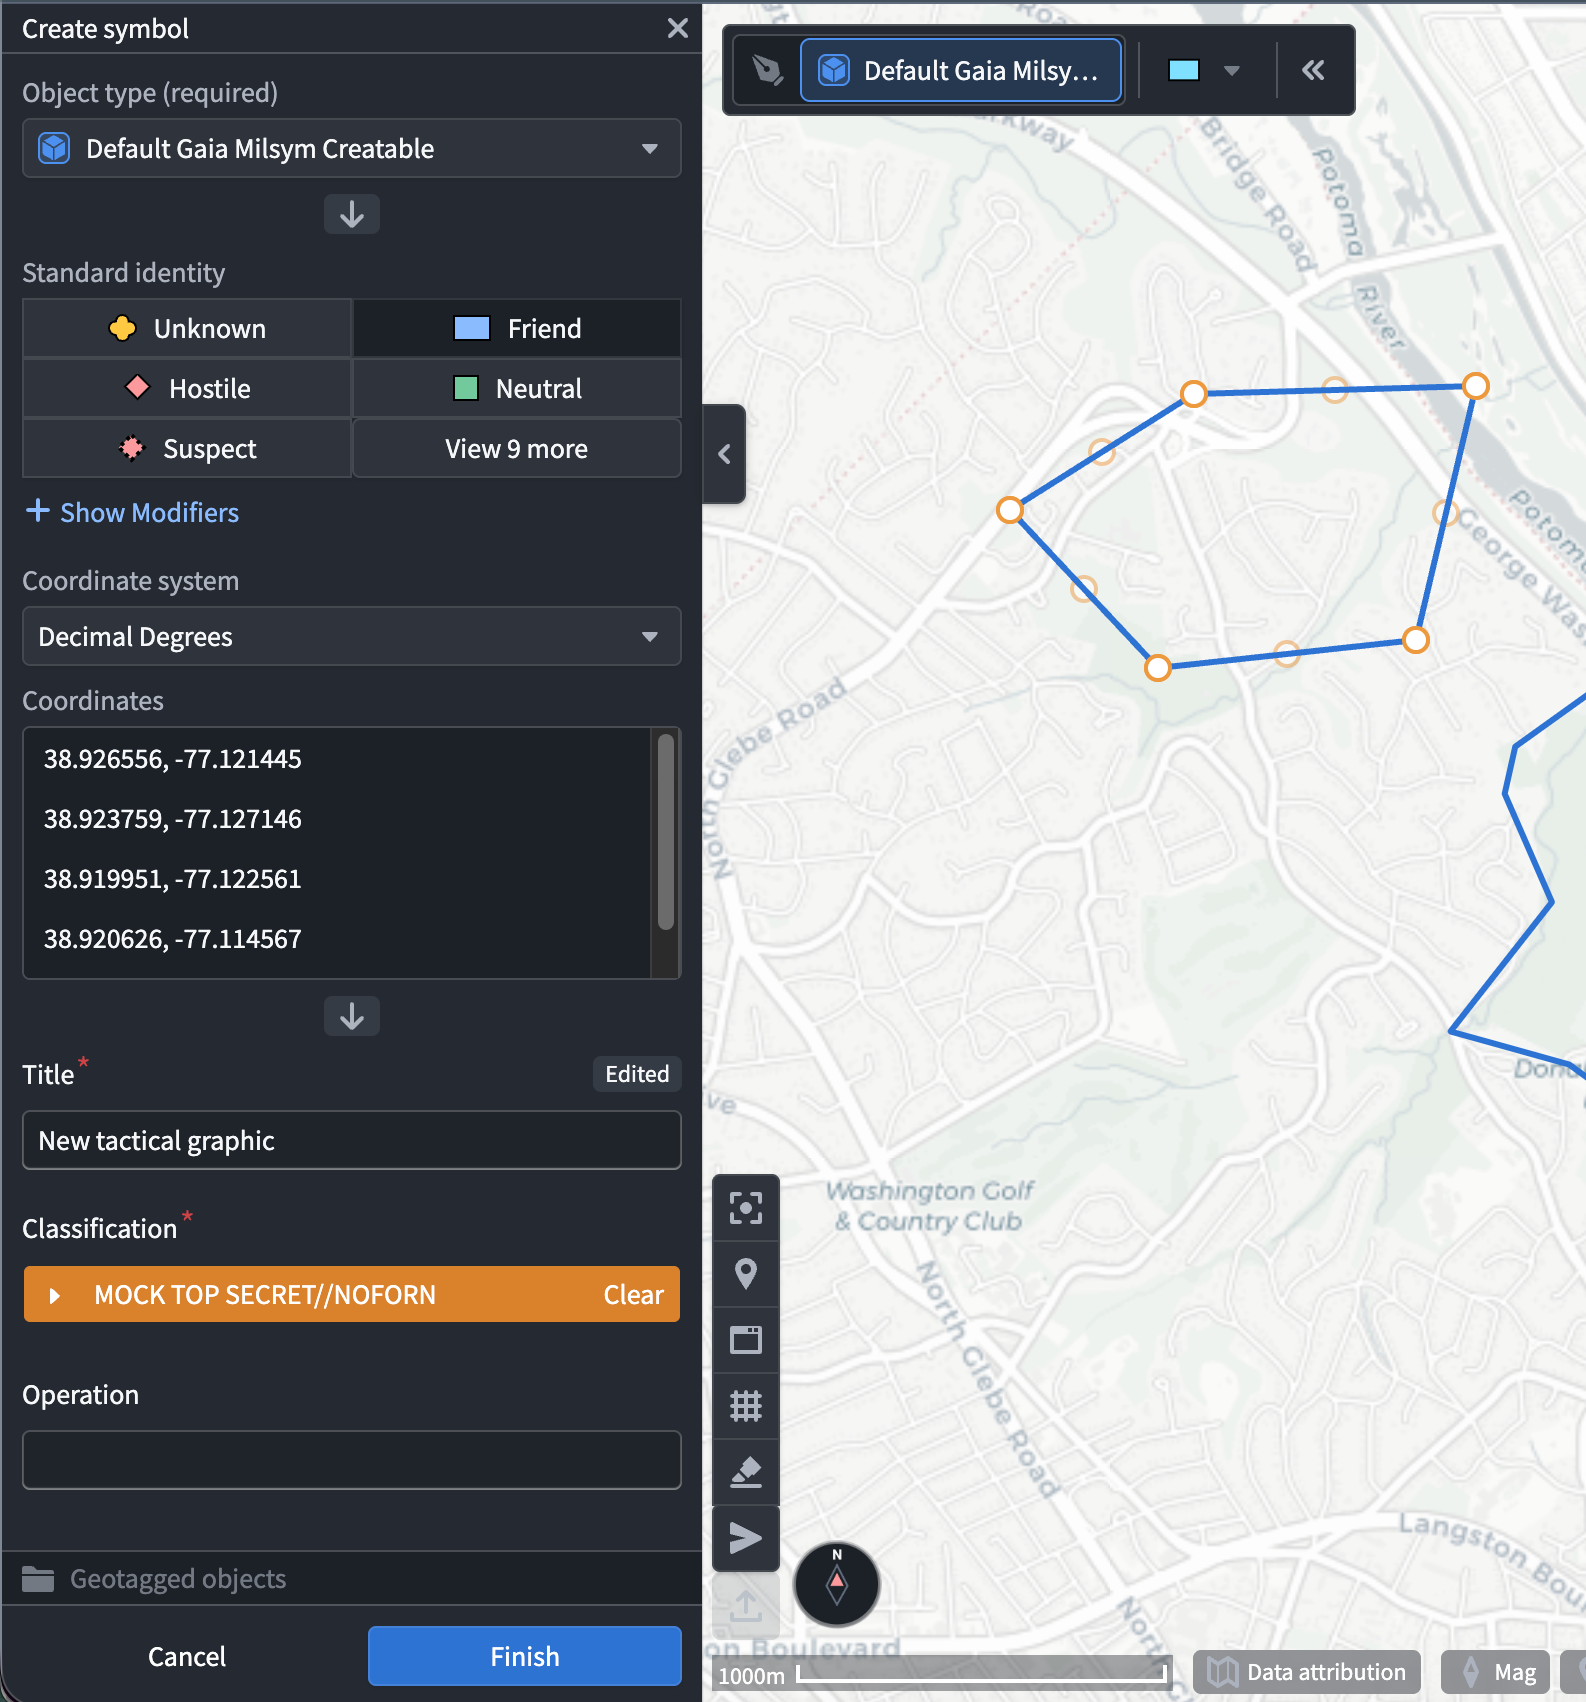Viewport: 1586px width, 1702px height.
Task: Show Modifiers link
Action: pyautogui.click(x=133, y=512)
